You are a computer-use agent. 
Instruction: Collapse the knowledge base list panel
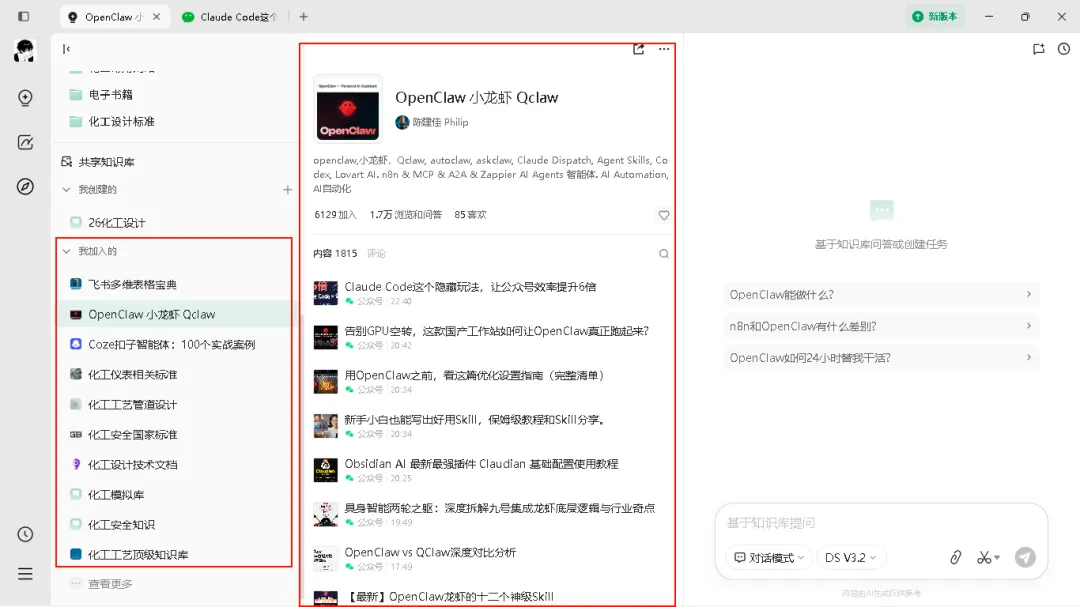click(66, 49)
